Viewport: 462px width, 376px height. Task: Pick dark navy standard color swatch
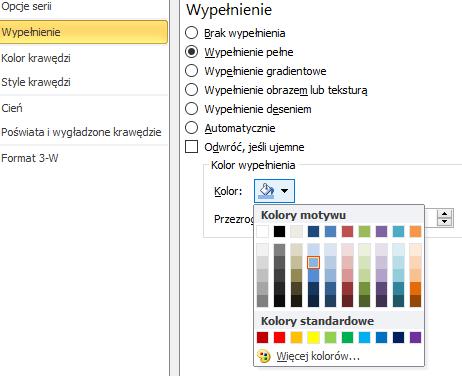click(x=399, y=337)
